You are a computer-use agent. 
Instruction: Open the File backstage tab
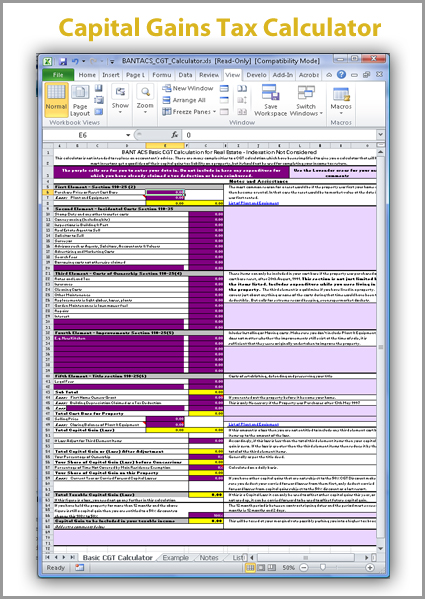tap(58, 75)
